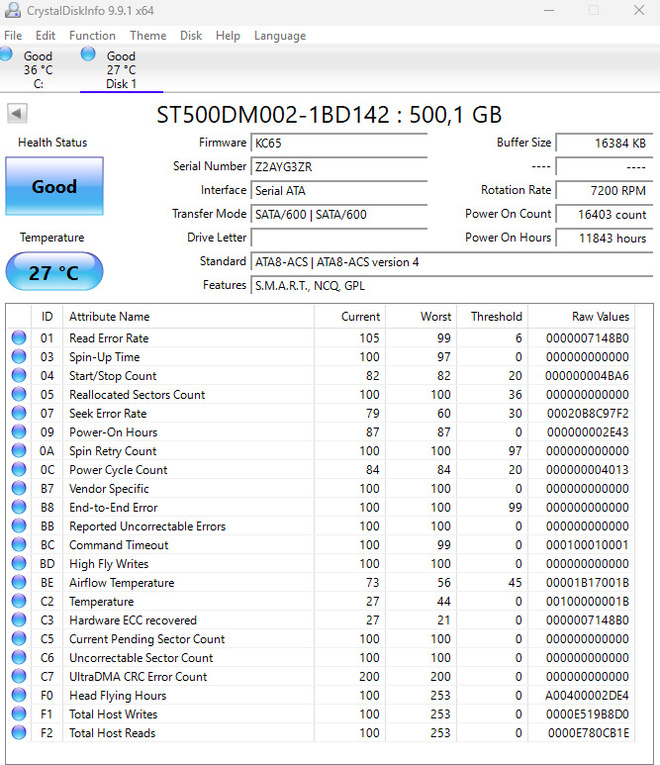Viewport: 660px width, 765px height.
Task: Click the status orb for Seek Error Rate
Action: point(19,413)
